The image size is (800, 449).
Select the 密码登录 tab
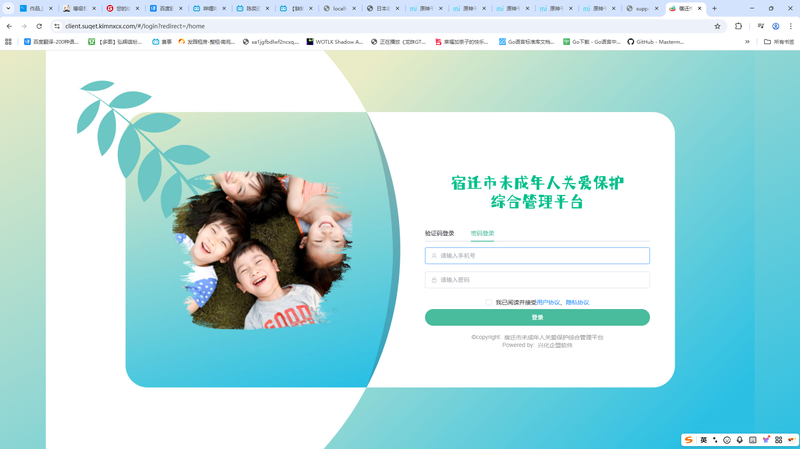coord(482,233)
